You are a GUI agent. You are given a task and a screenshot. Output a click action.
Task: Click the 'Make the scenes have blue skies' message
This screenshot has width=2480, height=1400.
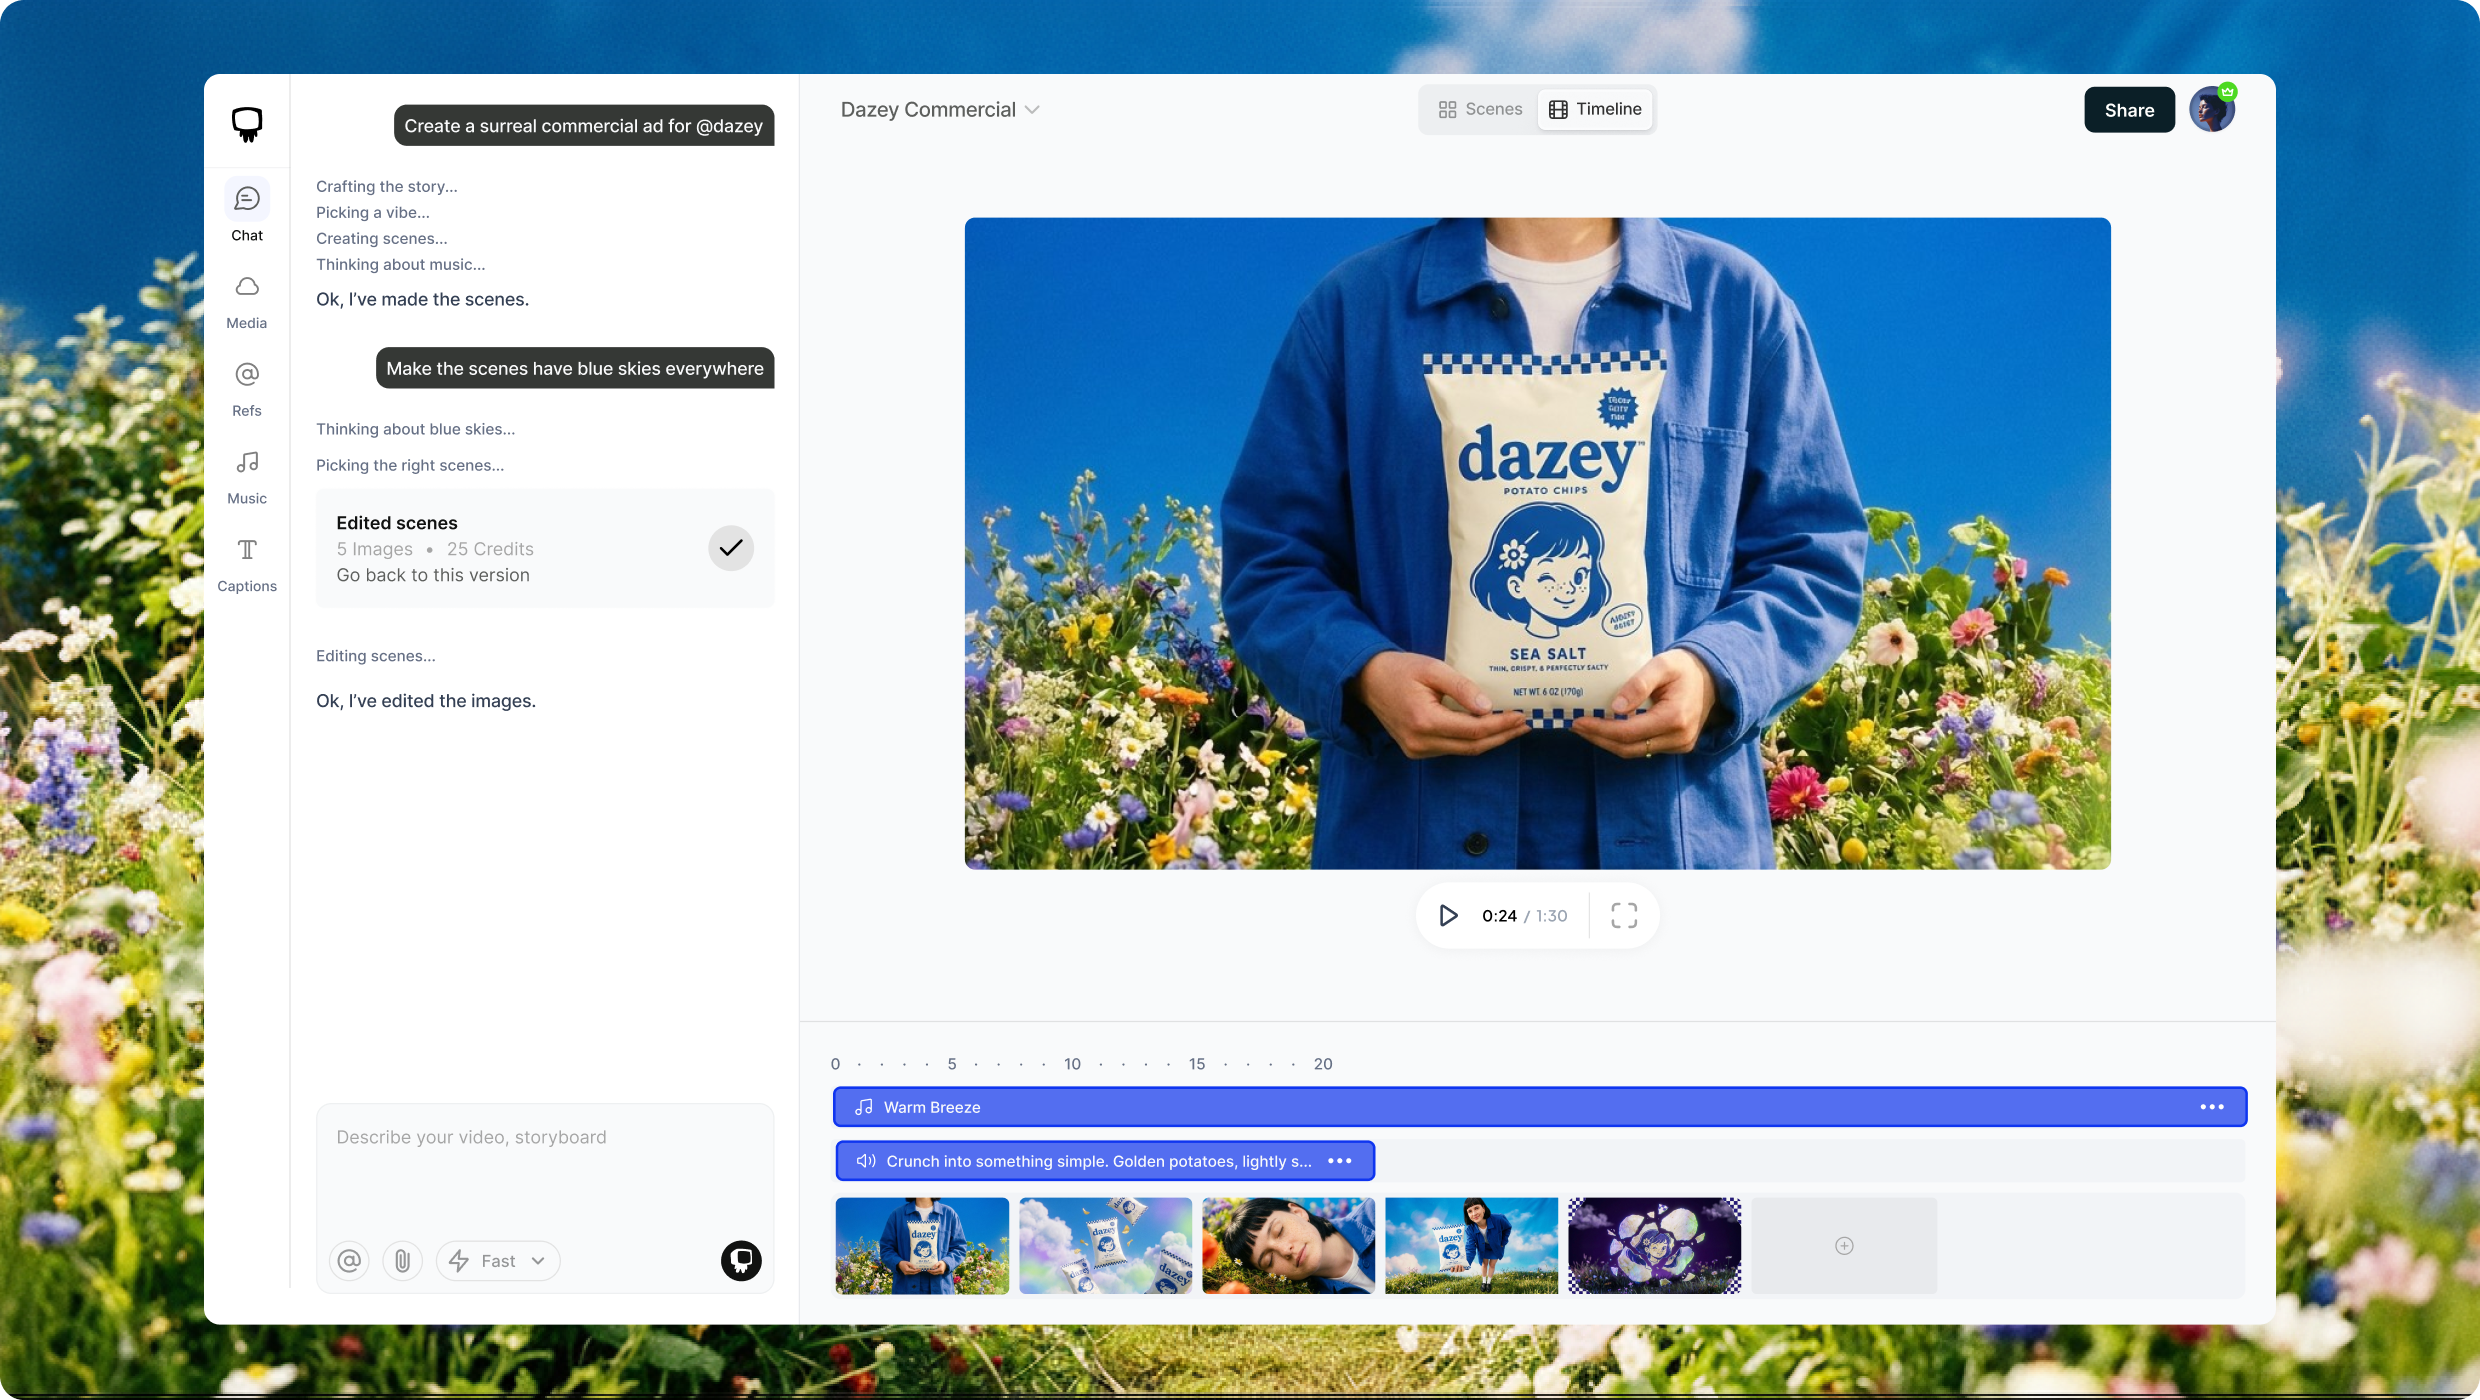(x=575, y=368)
